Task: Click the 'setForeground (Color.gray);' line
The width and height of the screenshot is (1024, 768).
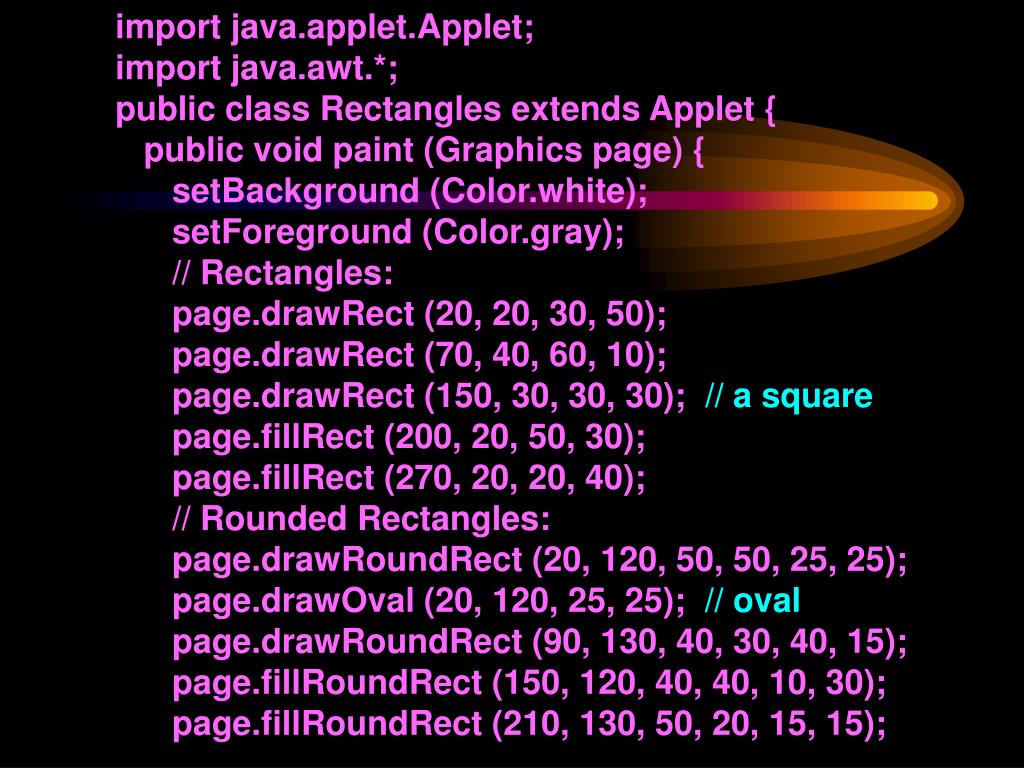Action: pyautogui.click(x=398, y=233)
